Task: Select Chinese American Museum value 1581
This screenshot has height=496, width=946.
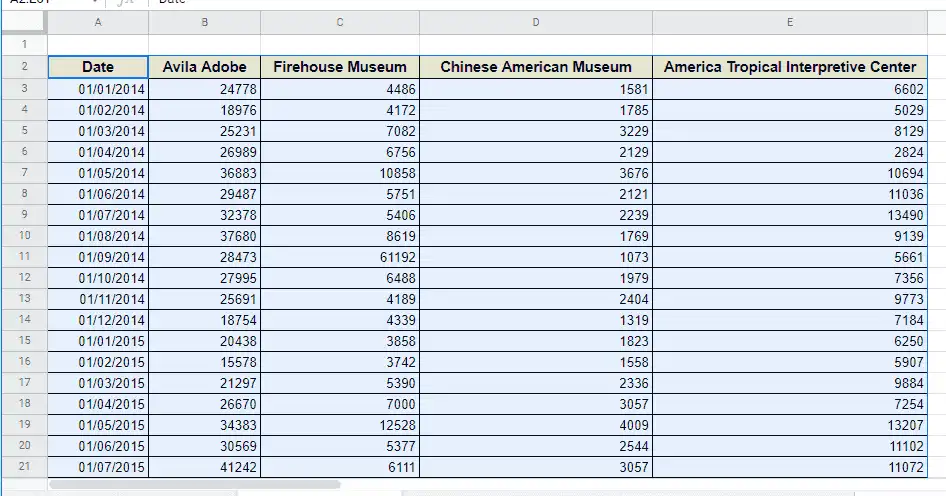Action: (536, 89)
